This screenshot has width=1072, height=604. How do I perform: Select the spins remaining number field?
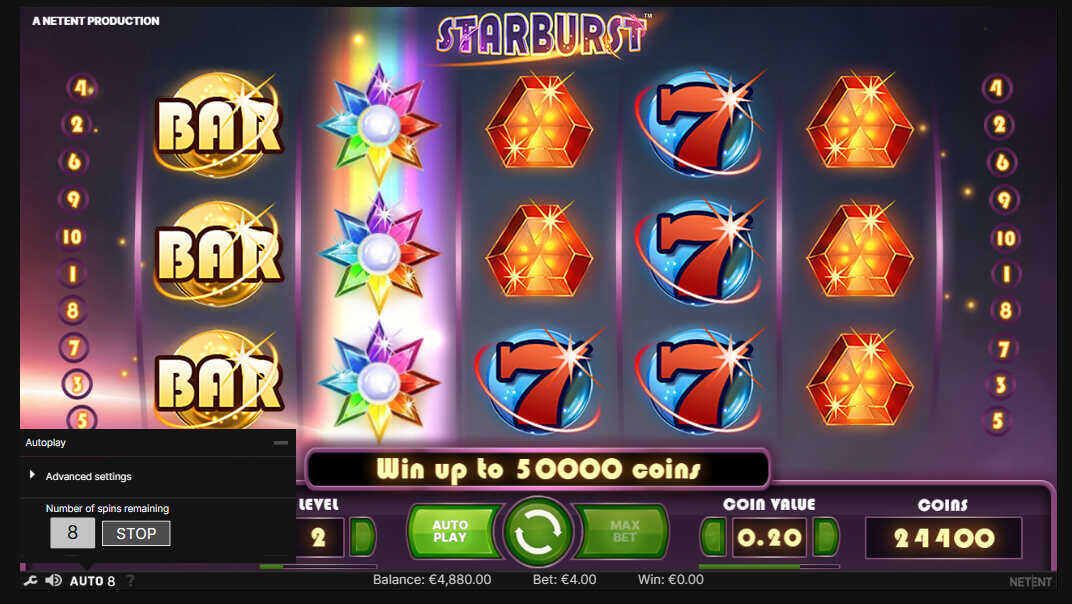[x=72, y=533]
